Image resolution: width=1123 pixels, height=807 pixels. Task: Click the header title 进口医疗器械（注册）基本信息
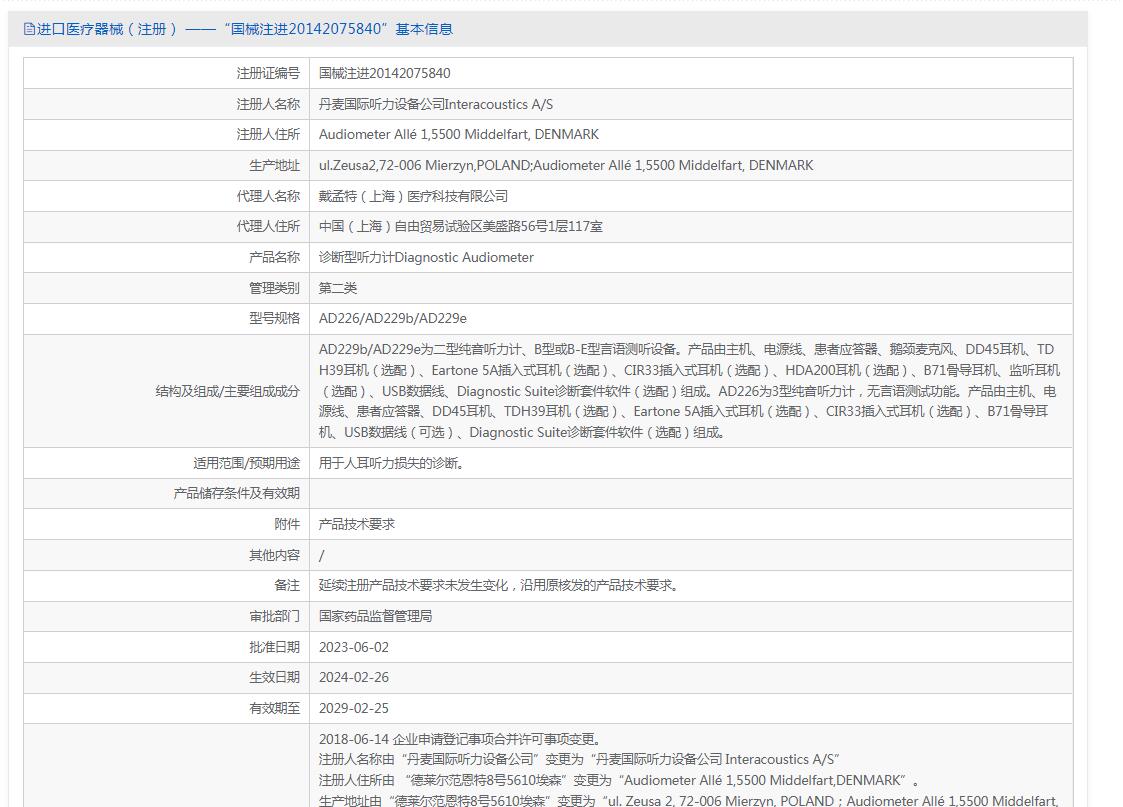[244, 29]
